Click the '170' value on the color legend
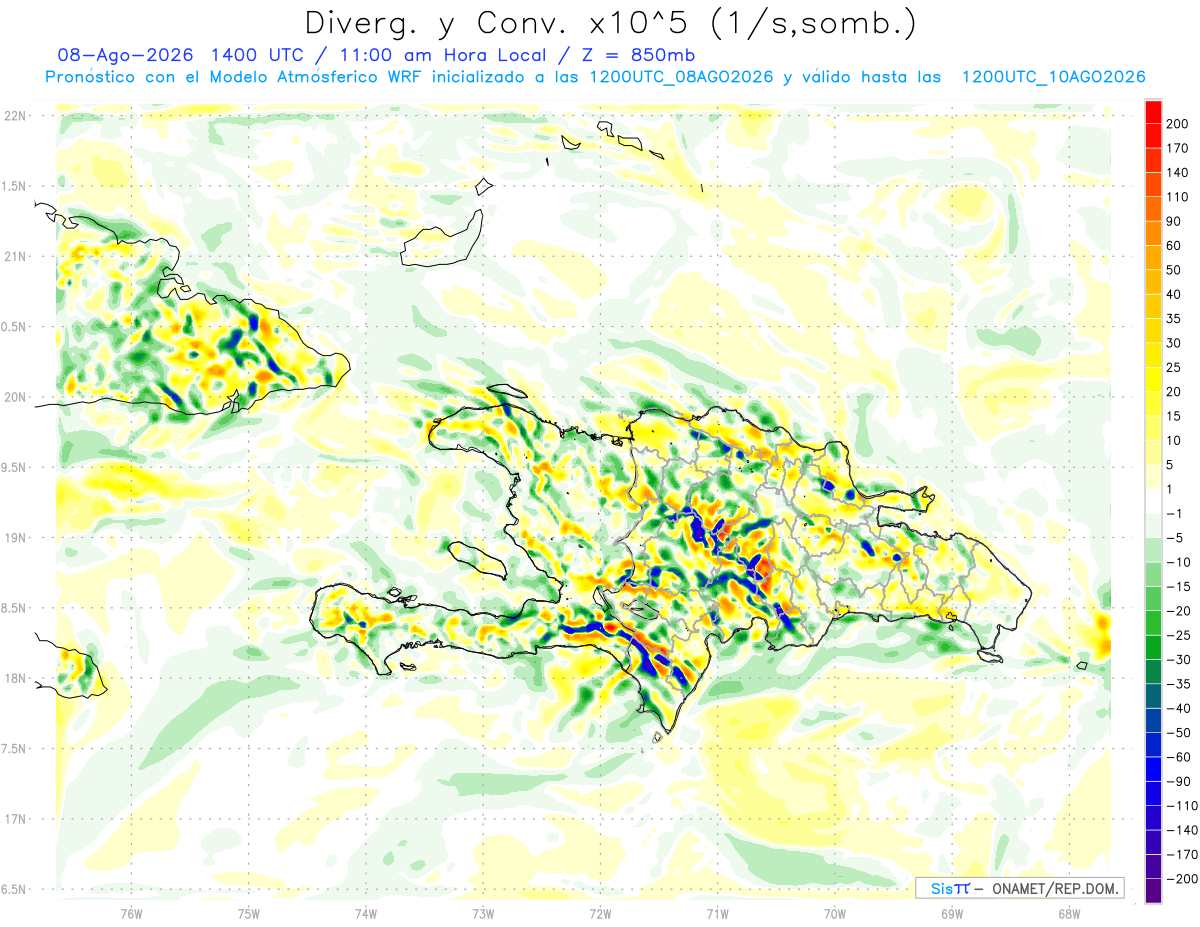The width and height of the screenshot is (1200, 927). pos(1177,148)
